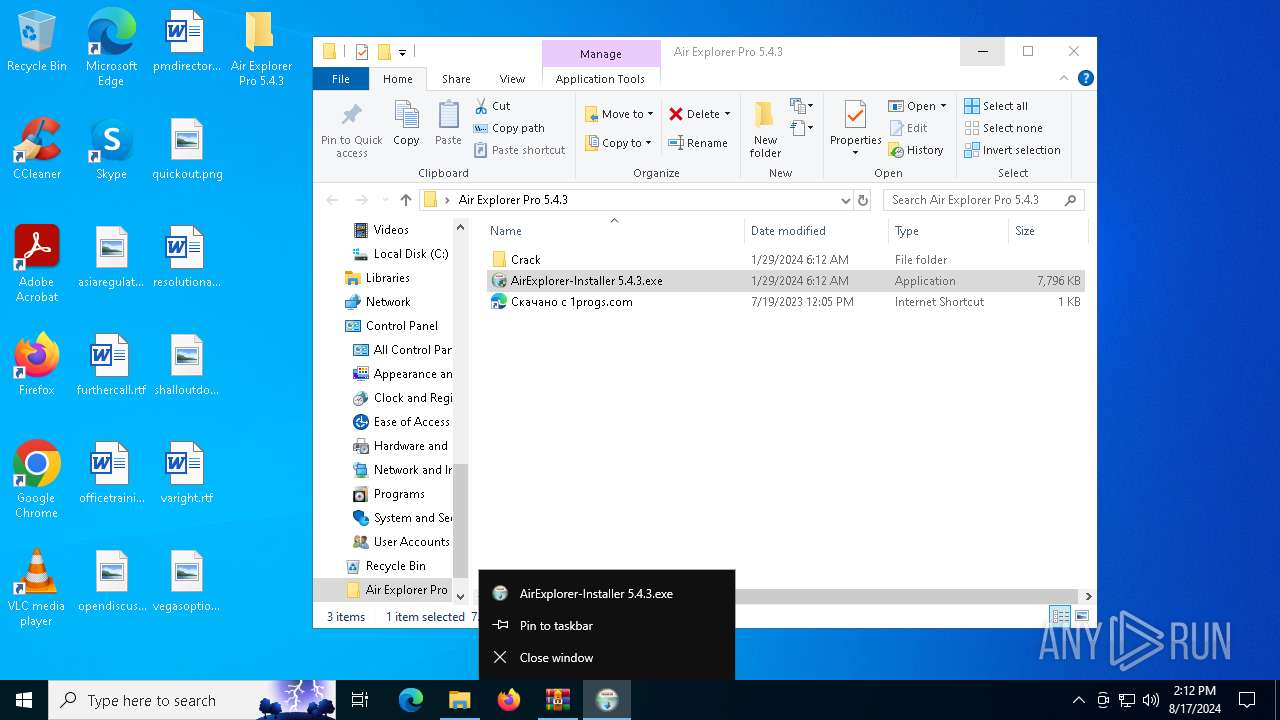The height and width of the screenshot is (720, 1280).
Task: Select the Cut command
Action: click(492, 106)
